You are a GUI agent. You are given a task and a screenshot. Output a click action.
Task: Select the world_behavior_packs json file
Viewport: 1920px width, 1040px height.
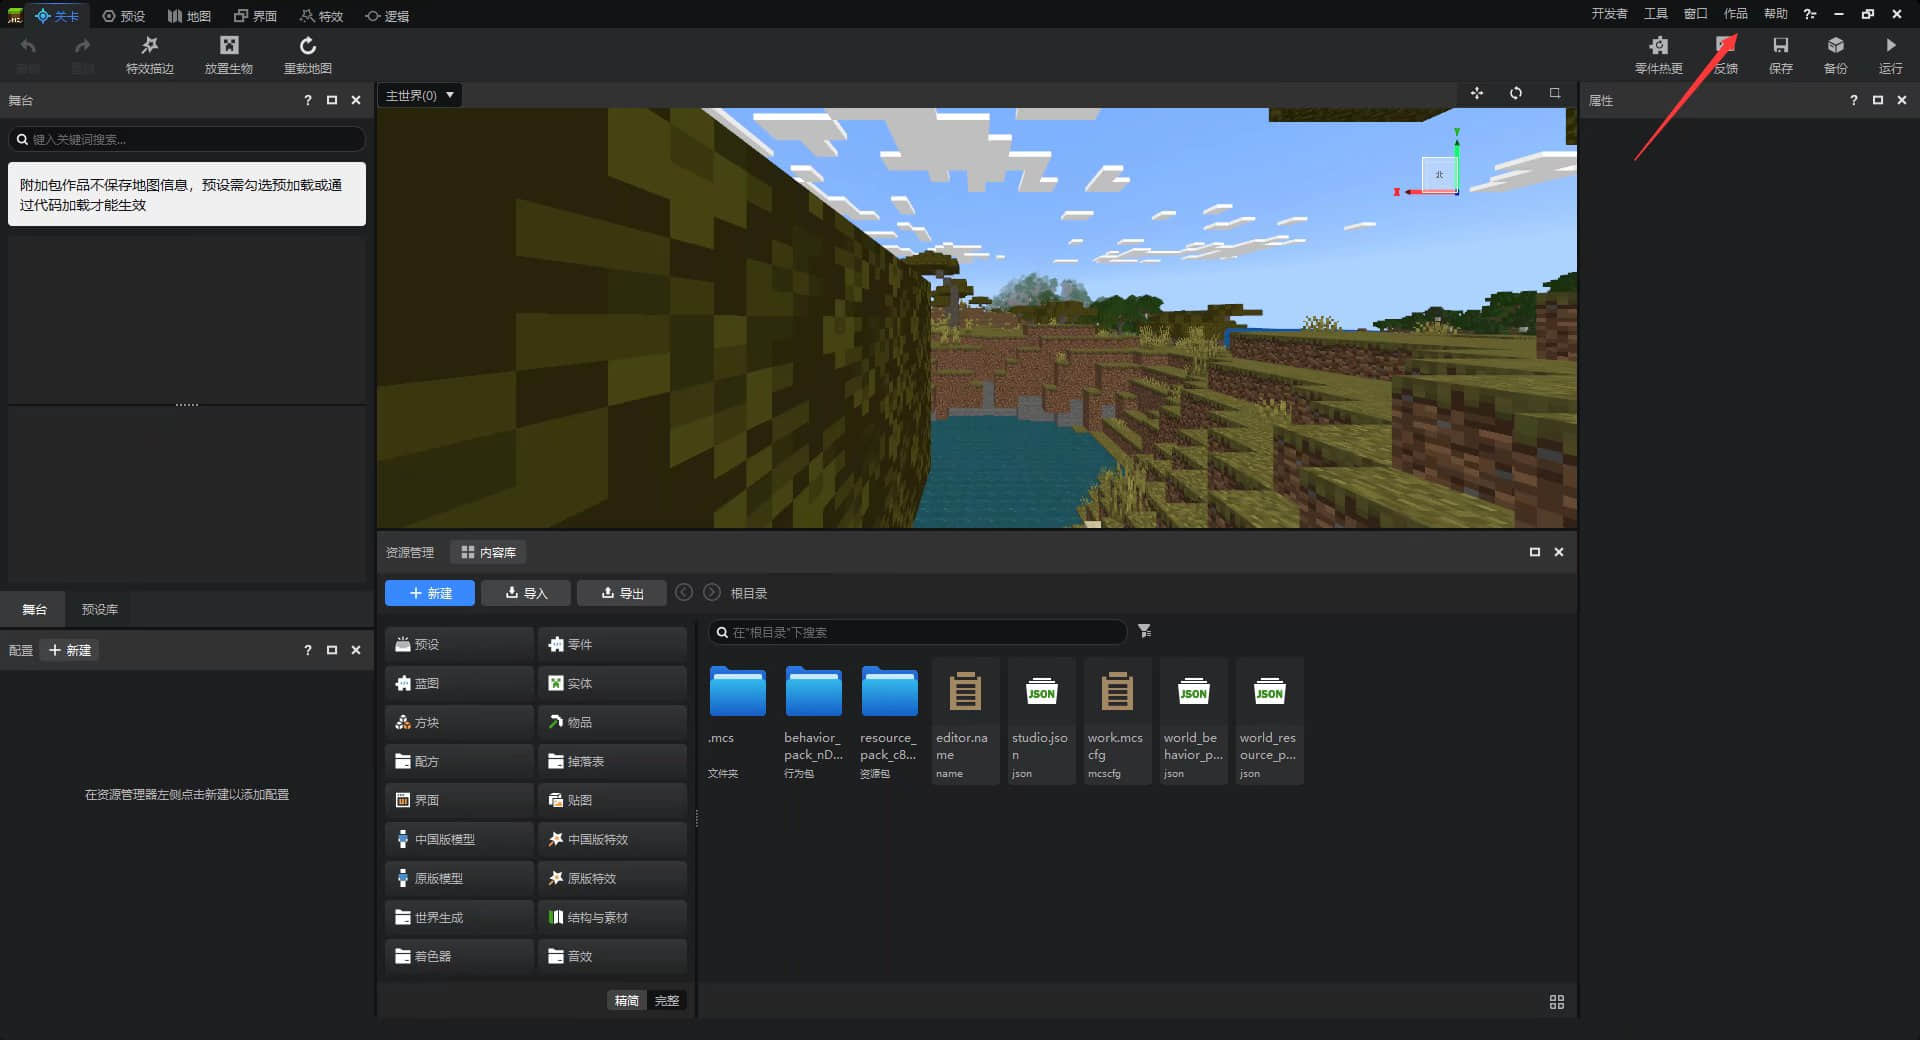coord(1194,721)
